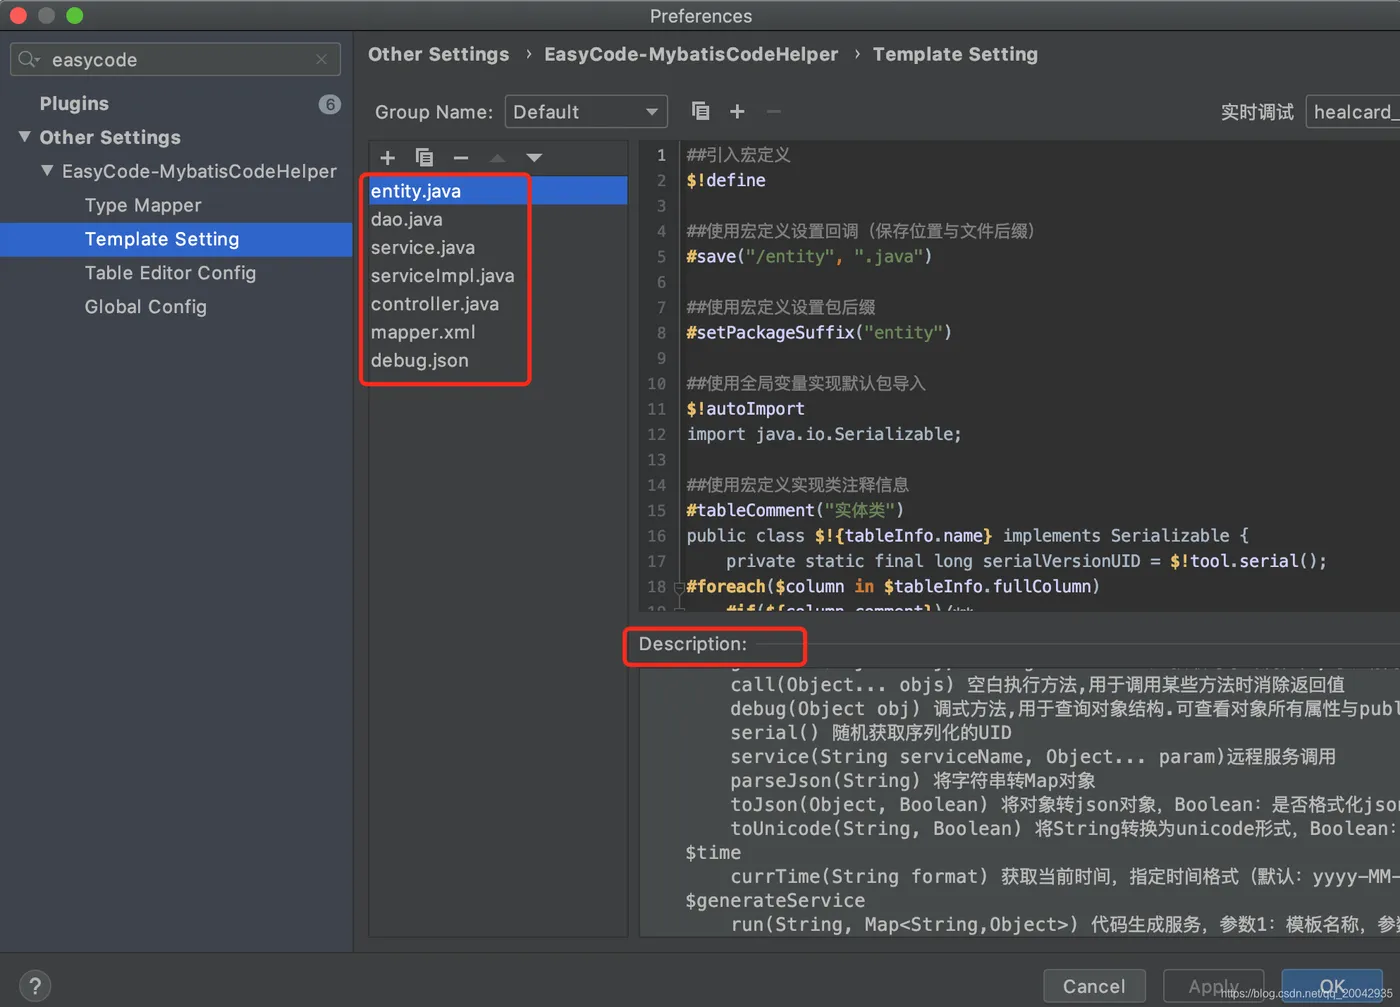This screenshot has height=1007, width=1400.
Task: Click the search magnifier icon
Action: 27,59
